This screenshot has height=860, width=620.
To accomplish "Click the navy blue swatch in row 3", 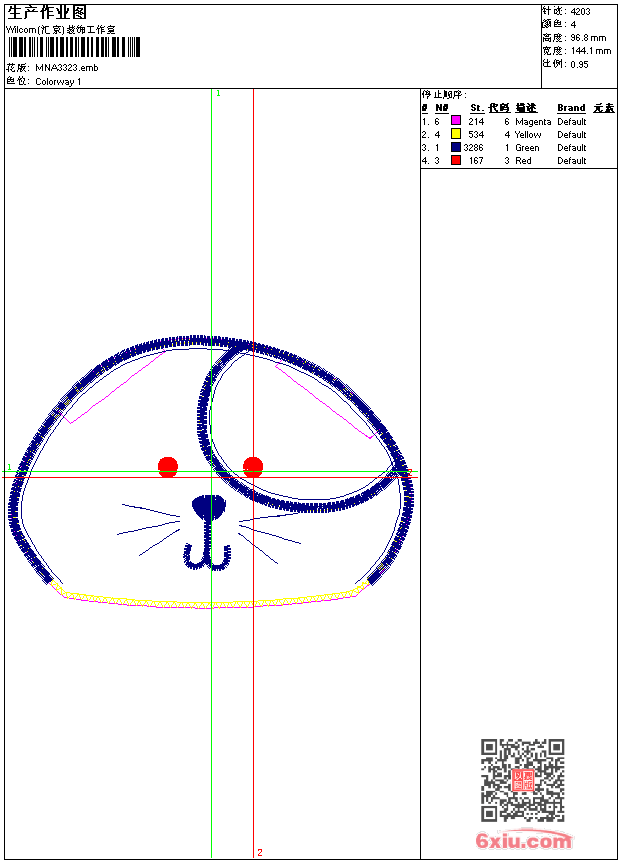I will (x=455, y=146).
